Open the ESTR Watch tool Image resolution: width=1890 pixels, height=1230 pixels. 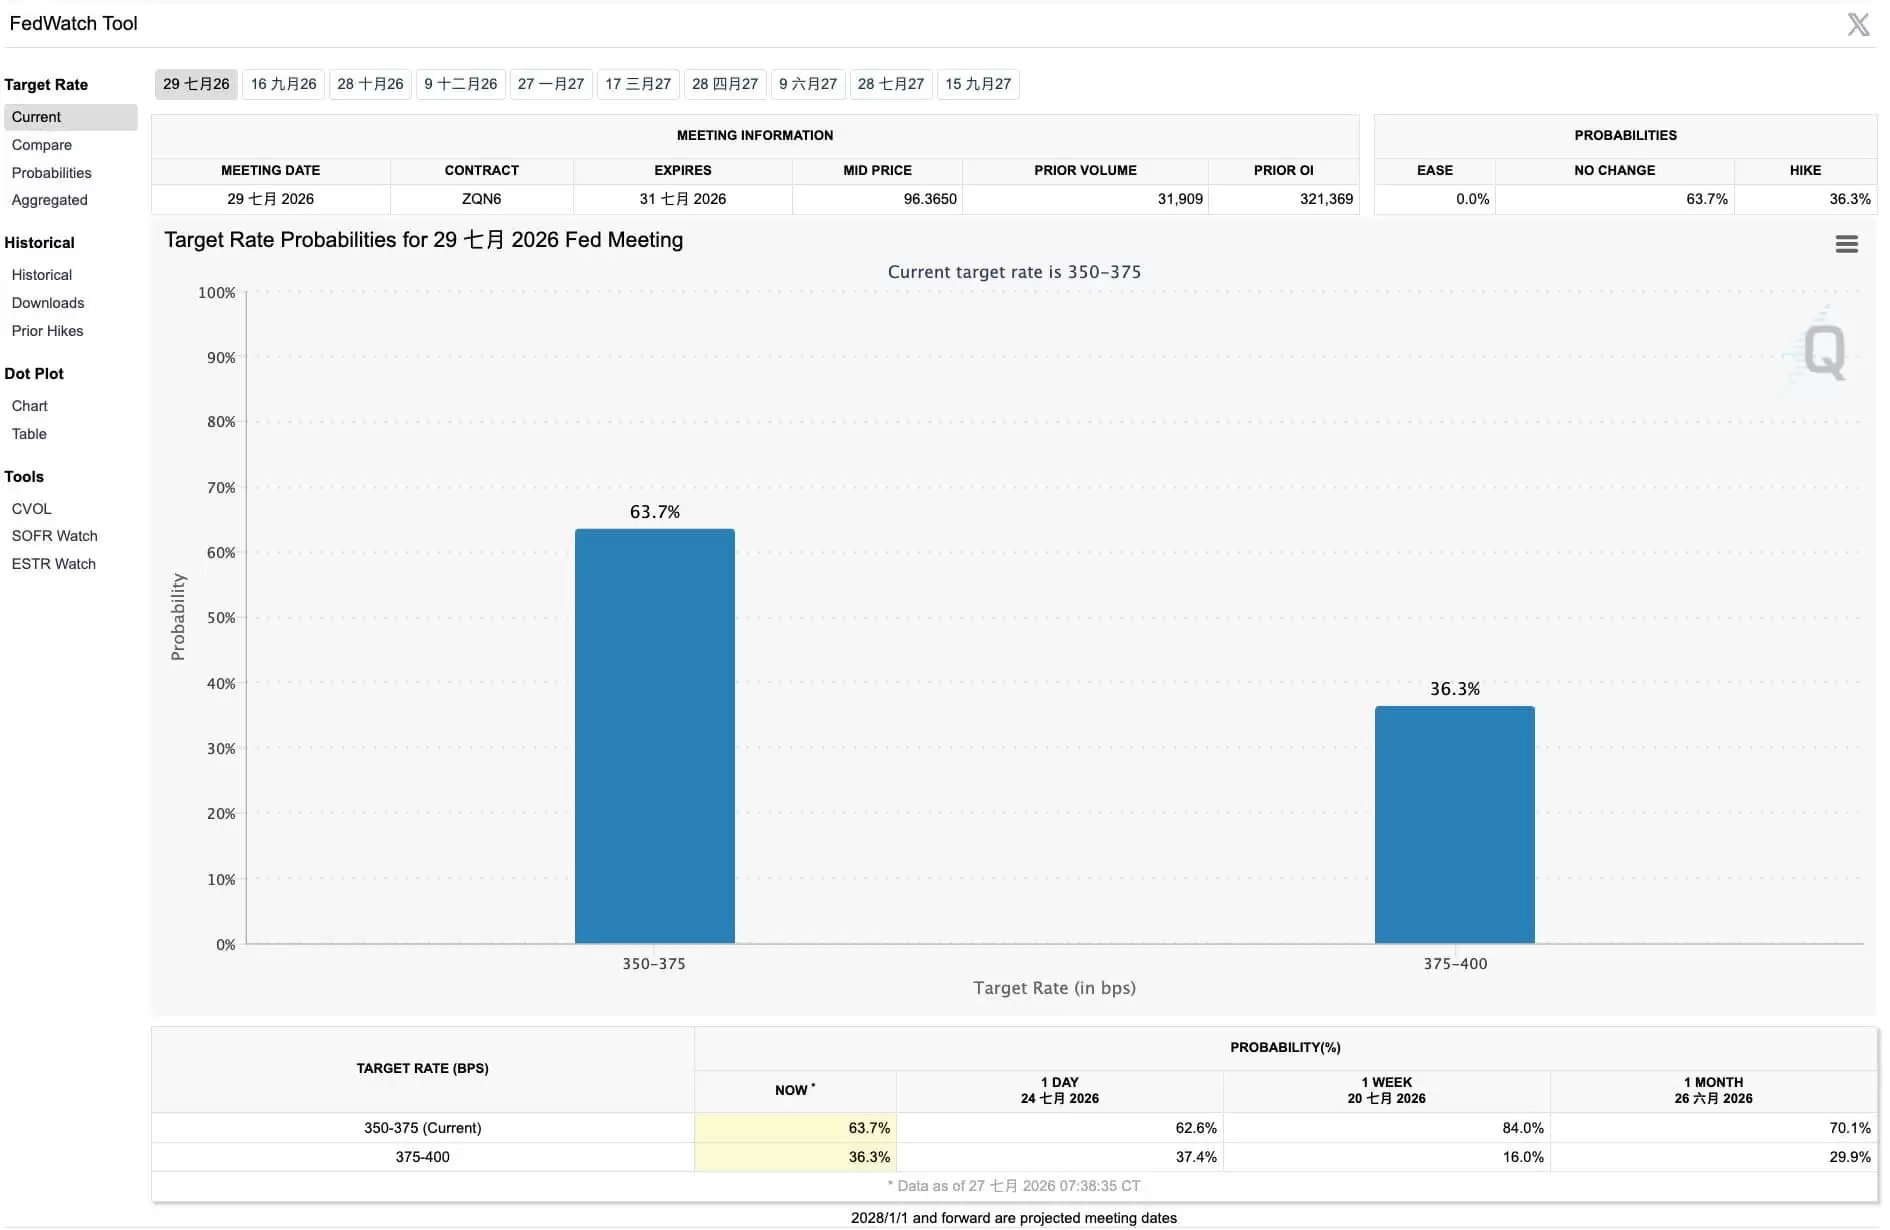[53, 564]
